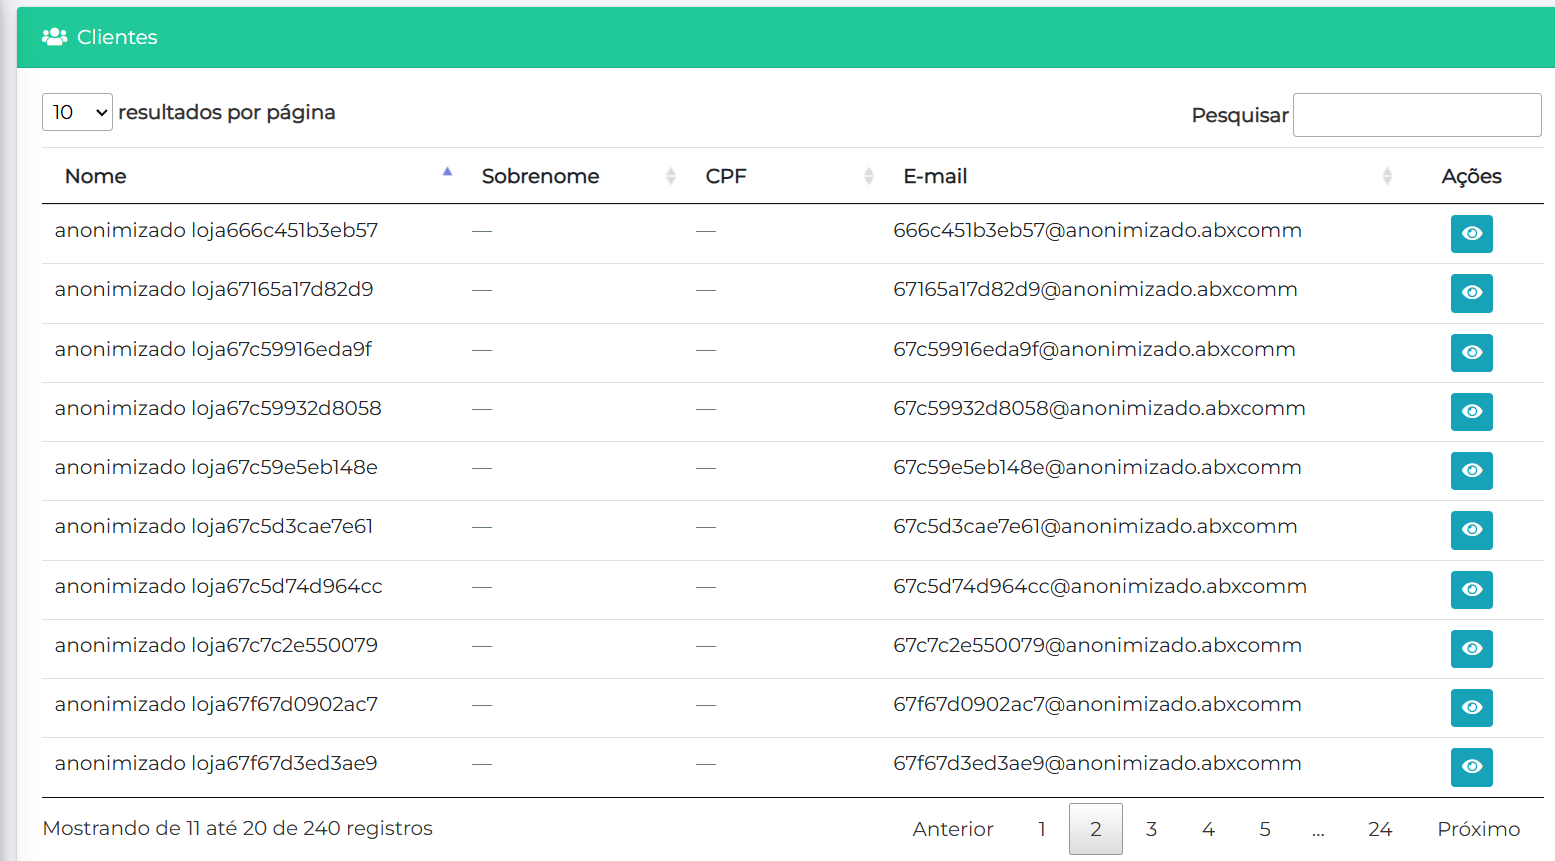The width and height of the screenshot is (1555, 861).
Task: Open eye icon for loja67165a17d82d9
Action: click(x=1471, y=293)
